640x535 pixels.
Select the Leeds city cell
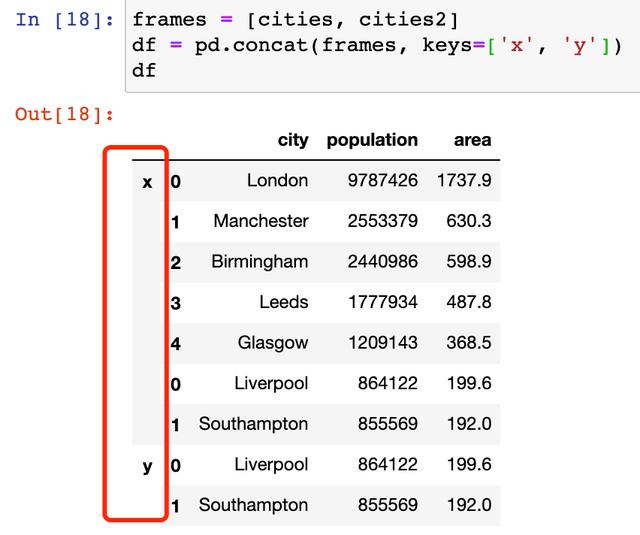[x=284, y=302]
